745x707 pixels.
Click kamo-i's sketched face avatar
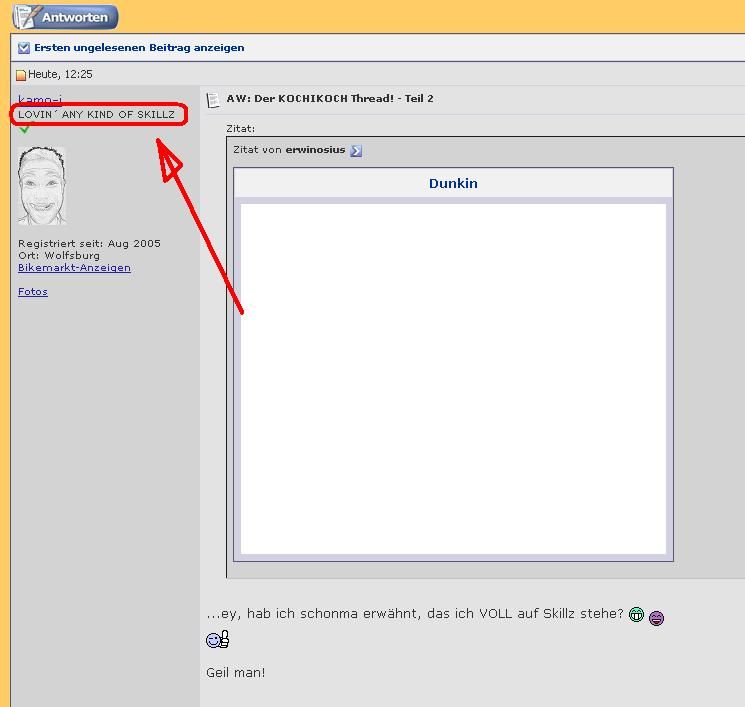[42, 186]
